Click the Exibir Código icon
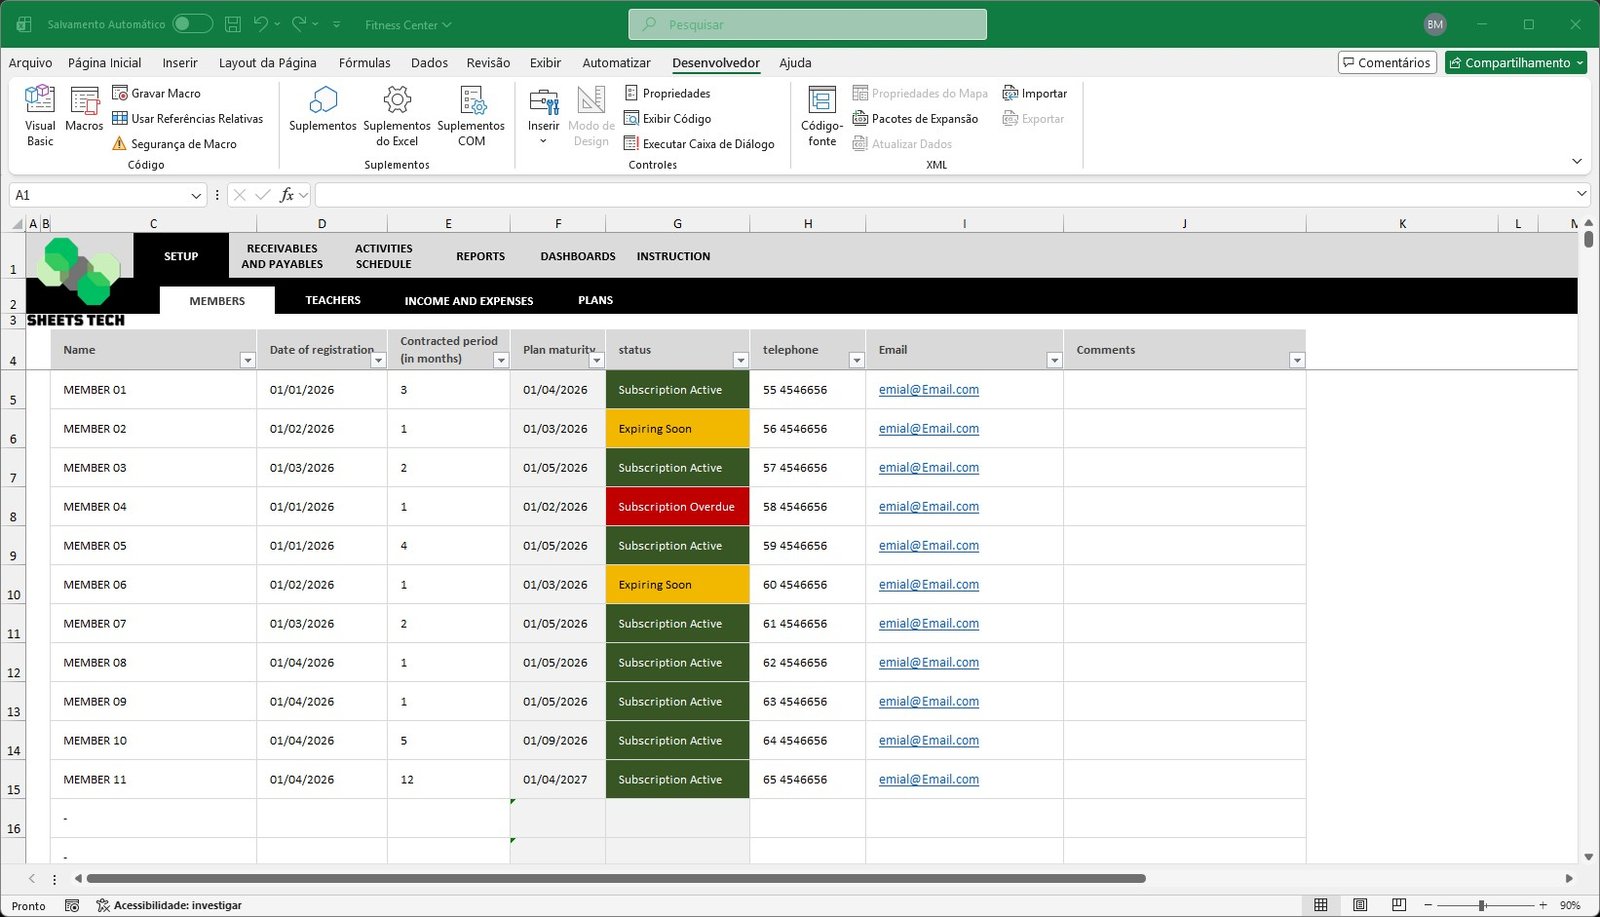Screen dimensions: 1600x917 click(631, 118)
